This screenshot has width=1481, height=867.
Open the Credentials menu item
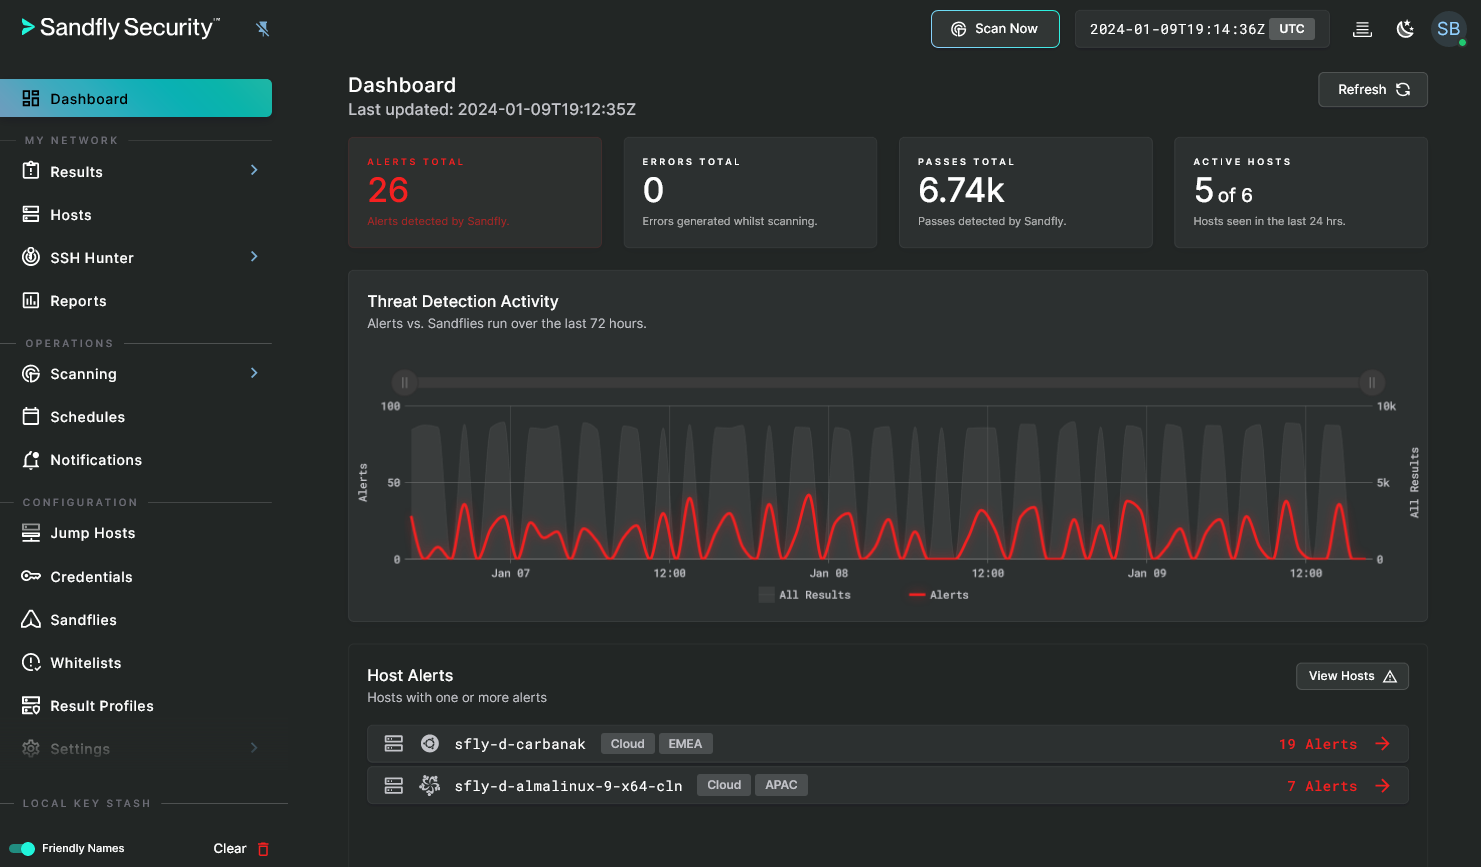coord(136,577)
